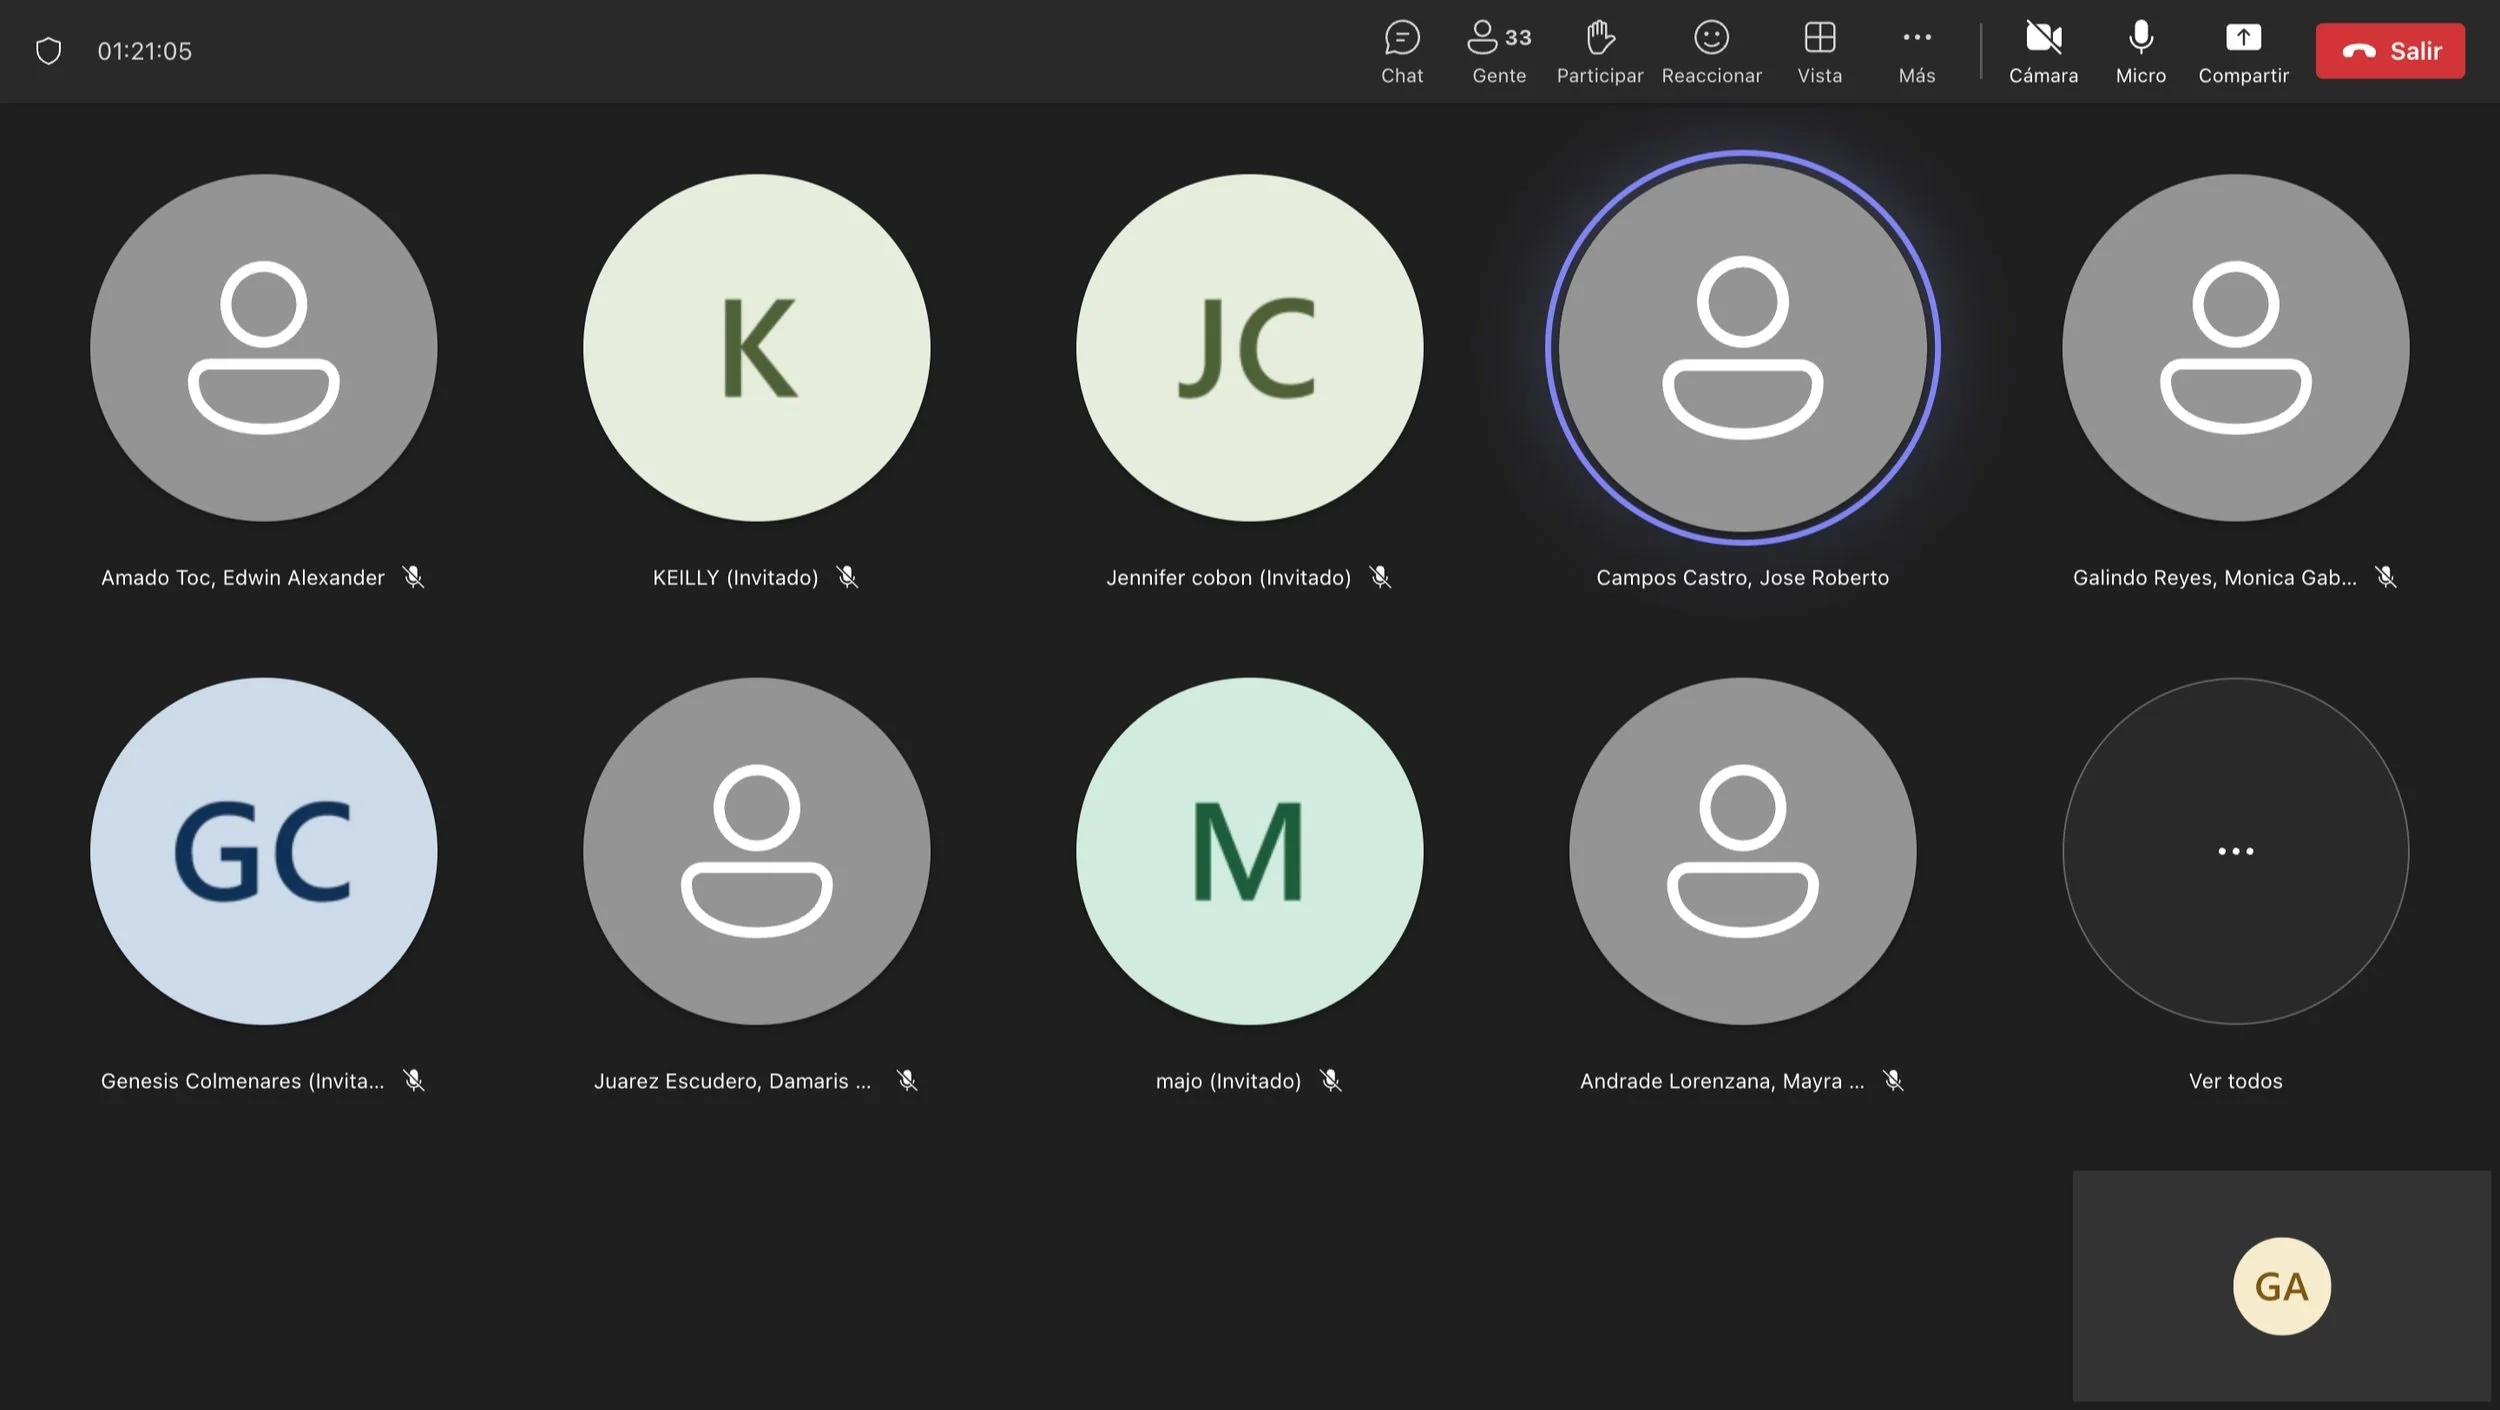Open the Chat panel
Screen dimensions: 2500x1410
click(x=1401, y=50)
